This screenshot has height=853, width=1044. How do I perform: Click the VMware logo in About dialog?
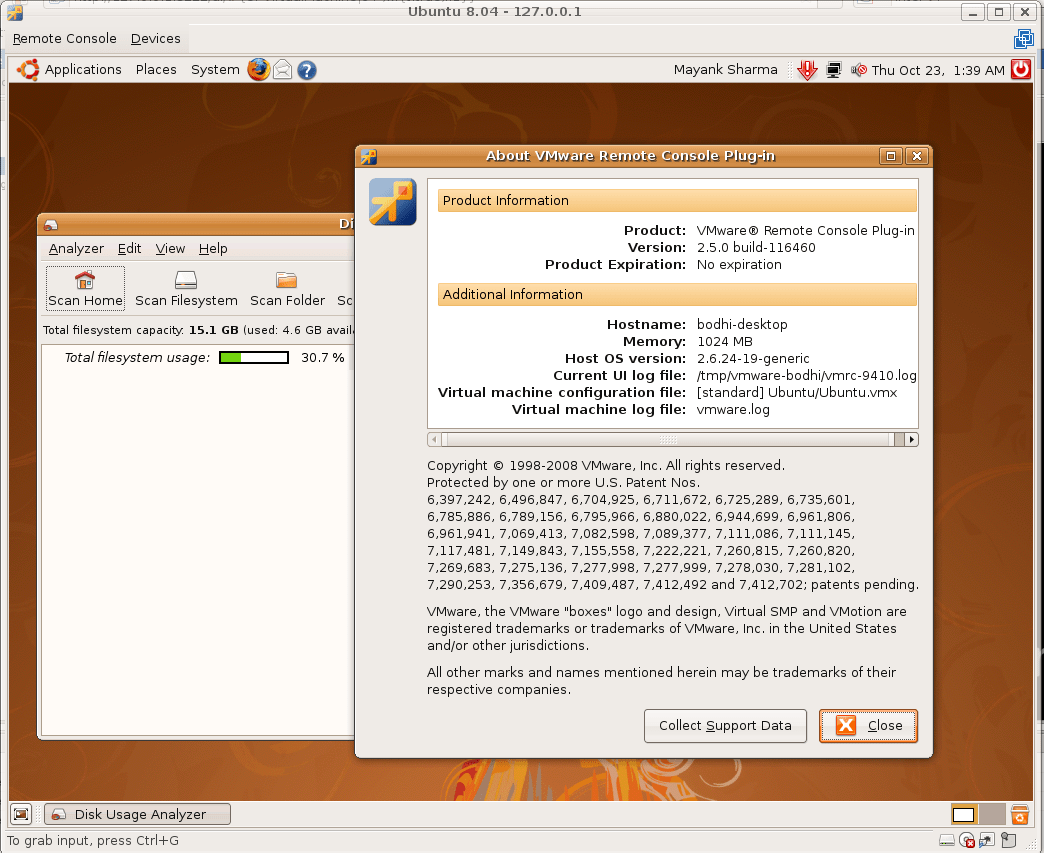(393, 202)
